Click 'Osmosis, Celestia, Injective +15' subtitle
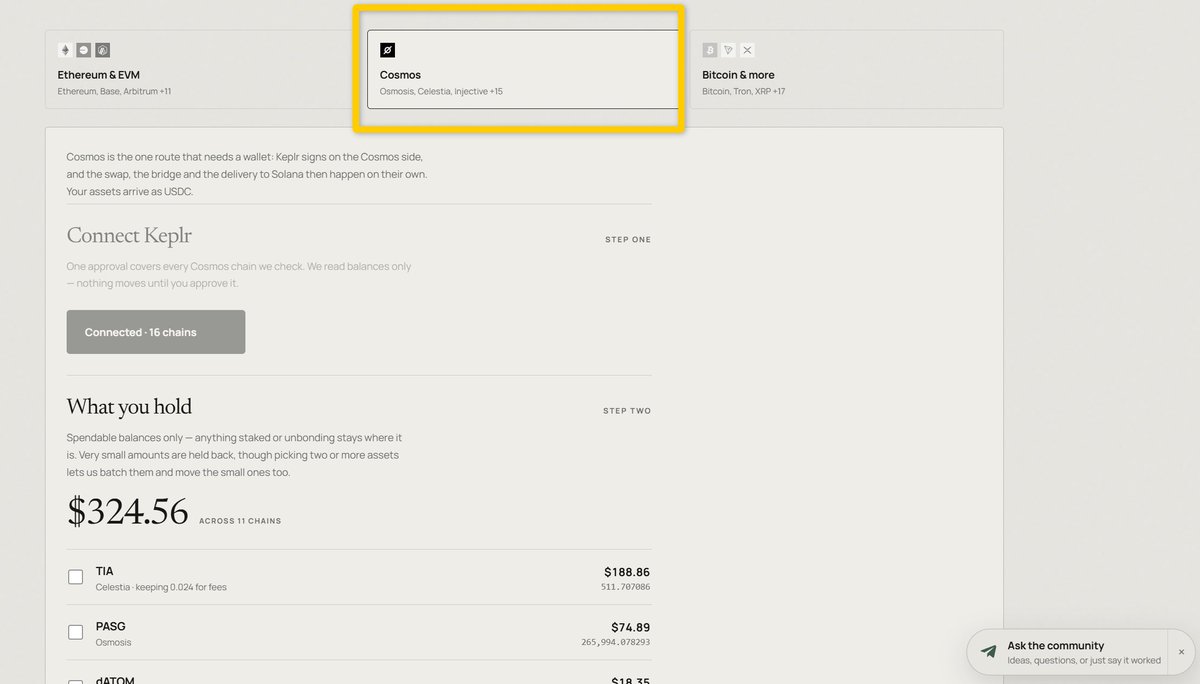This screenshot has height=684, width=1200. point(441,91)
